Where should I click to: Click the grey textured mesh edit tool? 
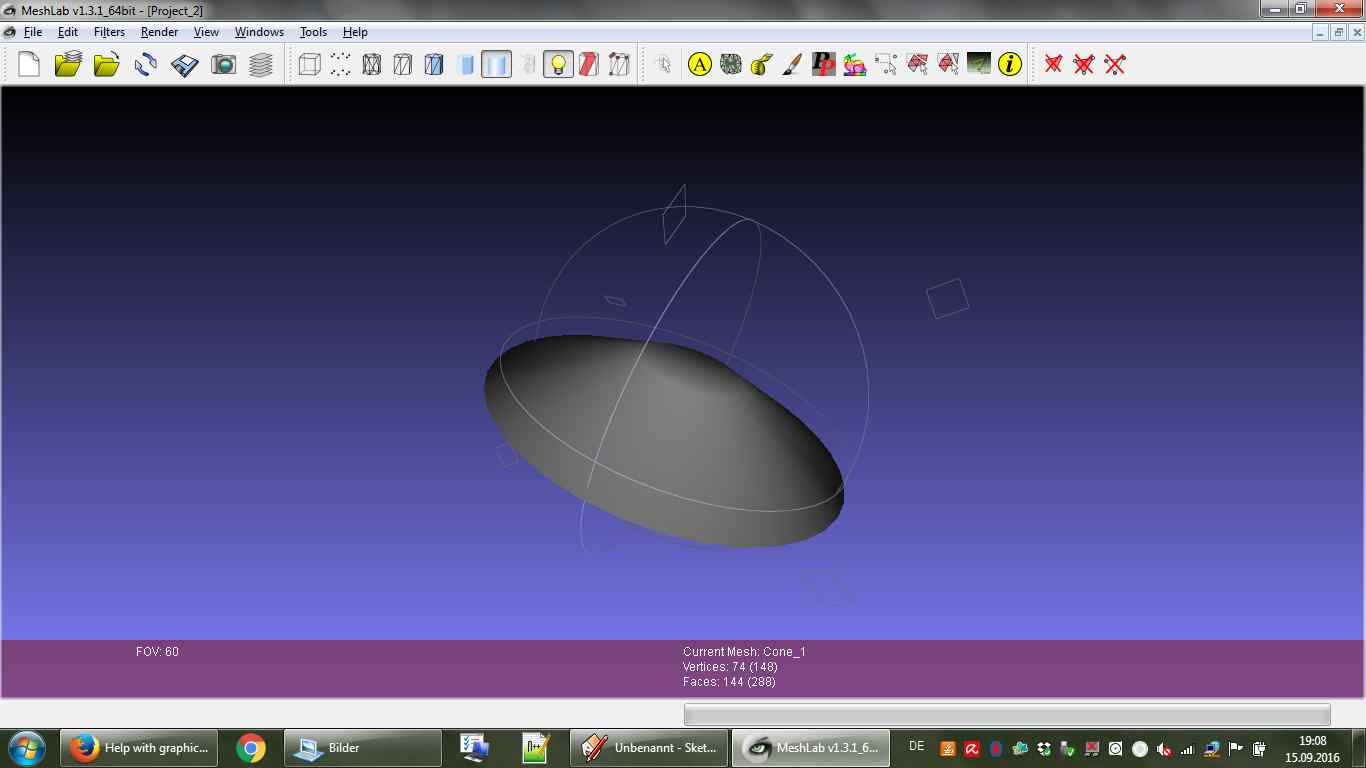point(731,65)
